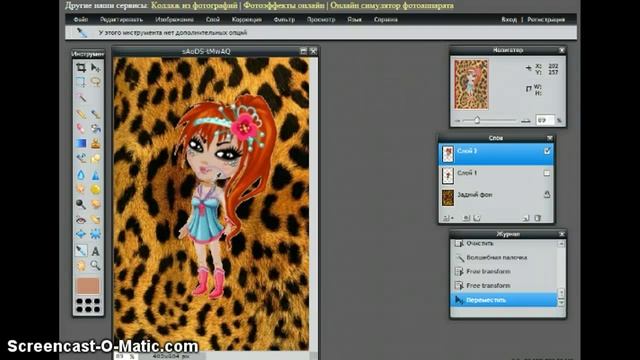Open the Просмотр menu

click(x=321, y=20)
